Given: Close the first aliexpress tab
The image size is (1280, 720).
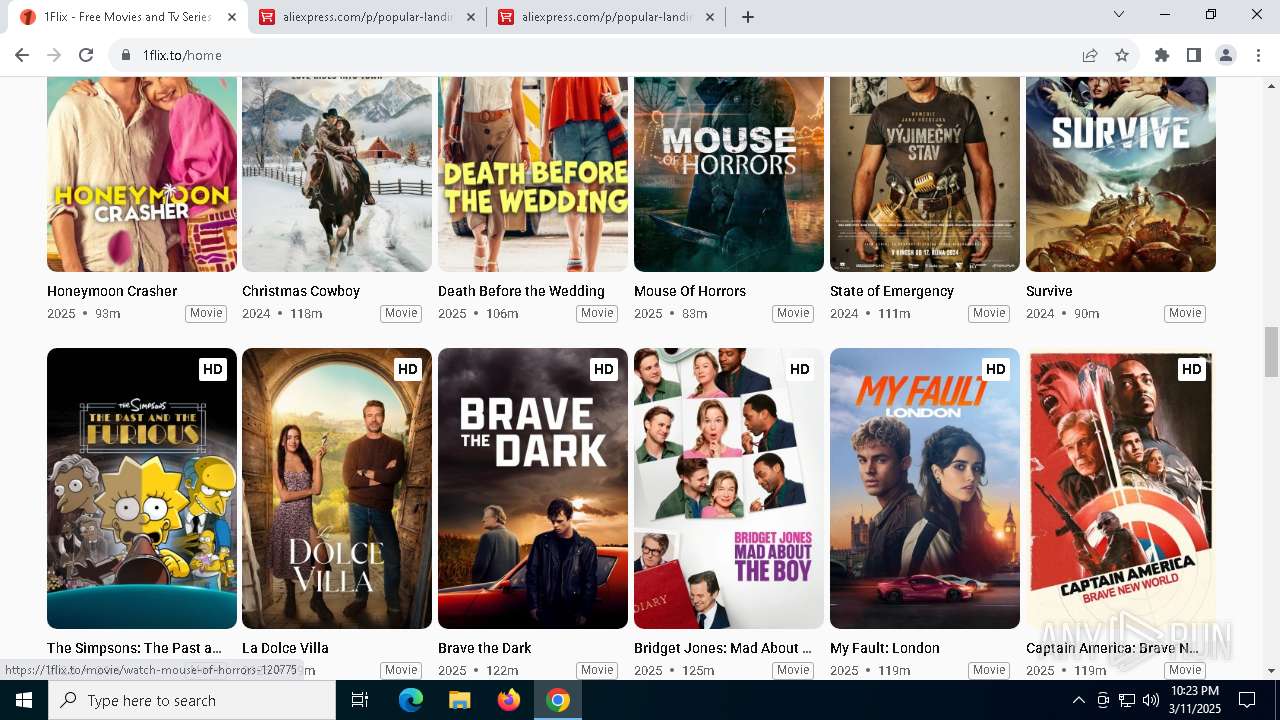Looking at the screenshot, I should [x=471, y=17].
